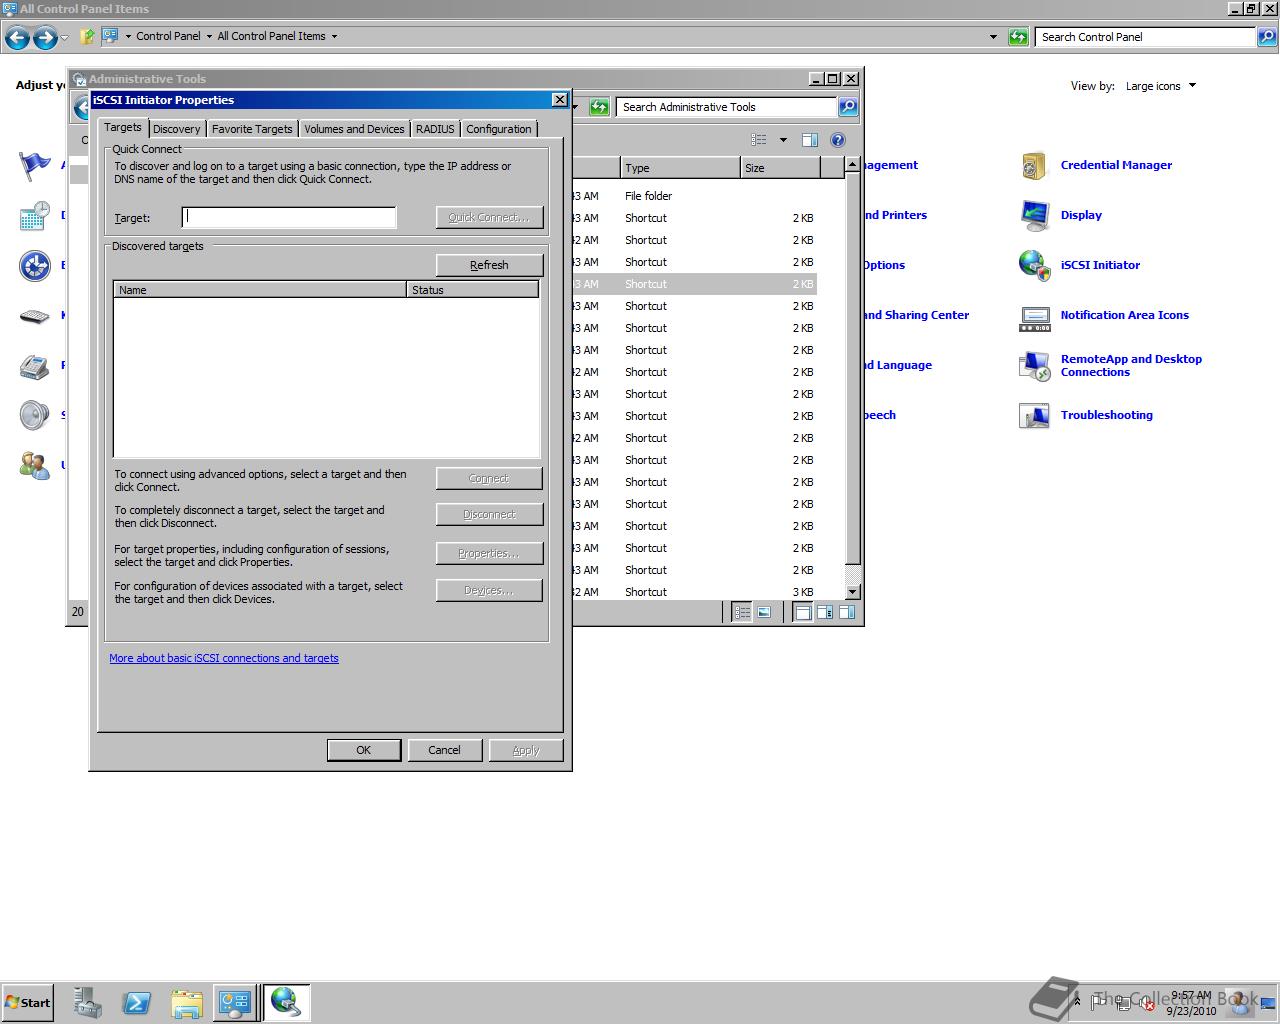Sort by Type column in Administrative Tools
The width and height of the screenshot is (1280, 1024).
(680, 168)
